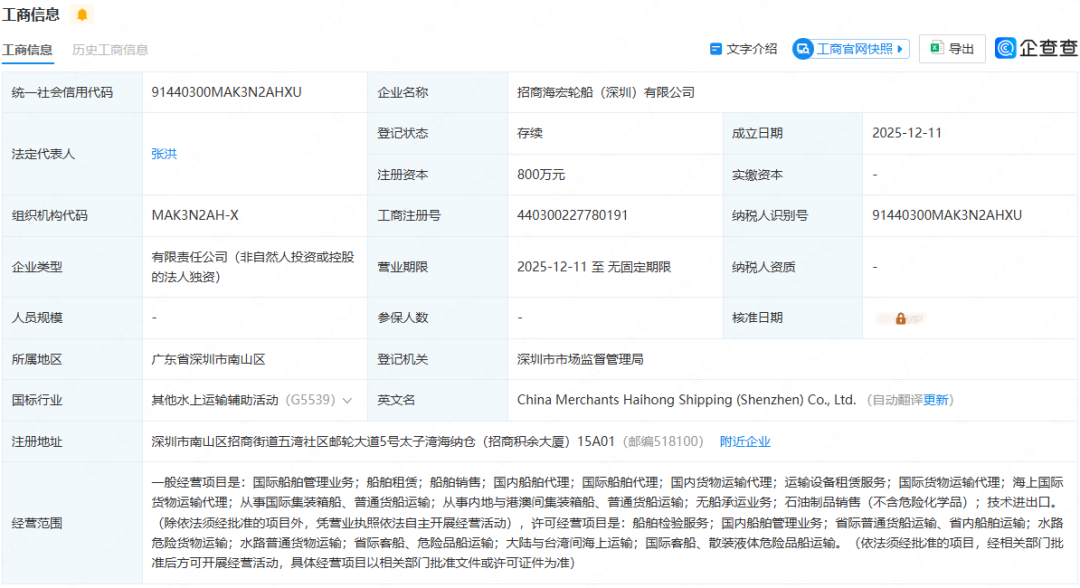
Task: Click 更新 to refresh the auto-translated English name
Action: pos(936,400)
